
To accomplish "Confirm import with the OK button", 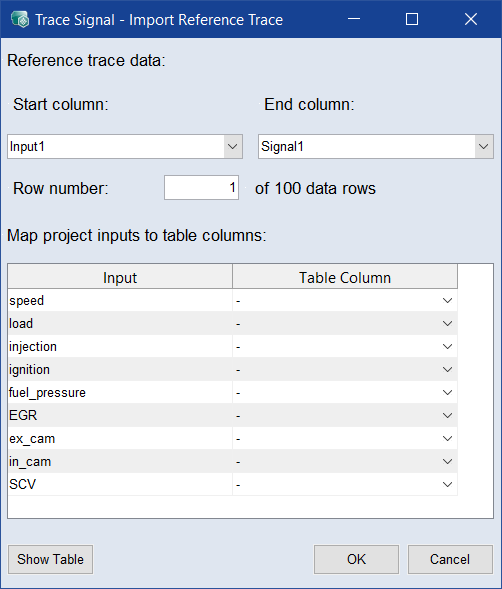I will [x=356, y=559].
